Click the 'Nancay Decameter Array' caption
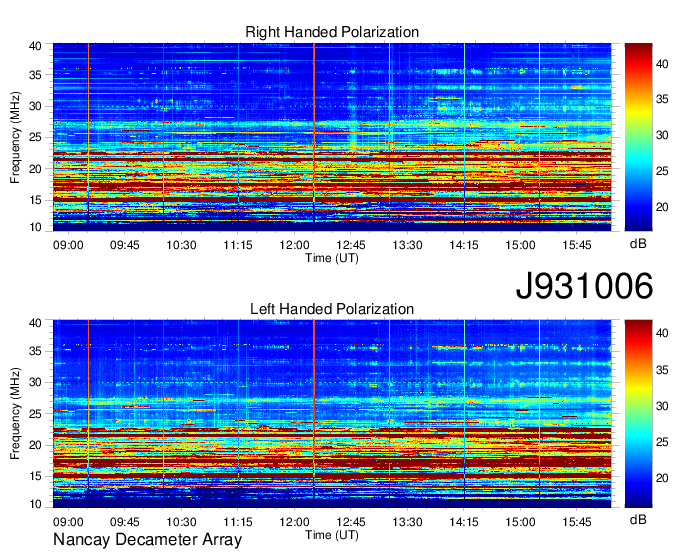This screenshot has height=552, width=680. [147, 539]
